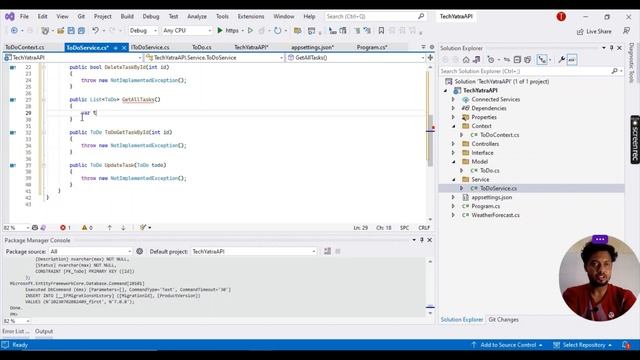Expand the Controllers folder

click(x=453, y=144)
